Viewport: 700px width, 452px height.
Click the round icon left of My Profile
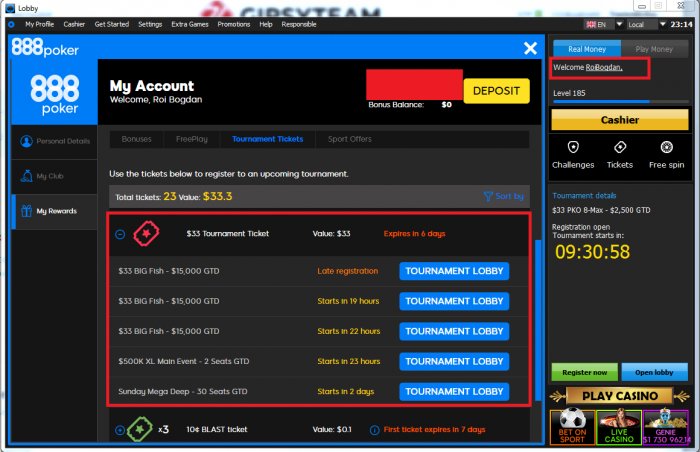click(12, 25)
